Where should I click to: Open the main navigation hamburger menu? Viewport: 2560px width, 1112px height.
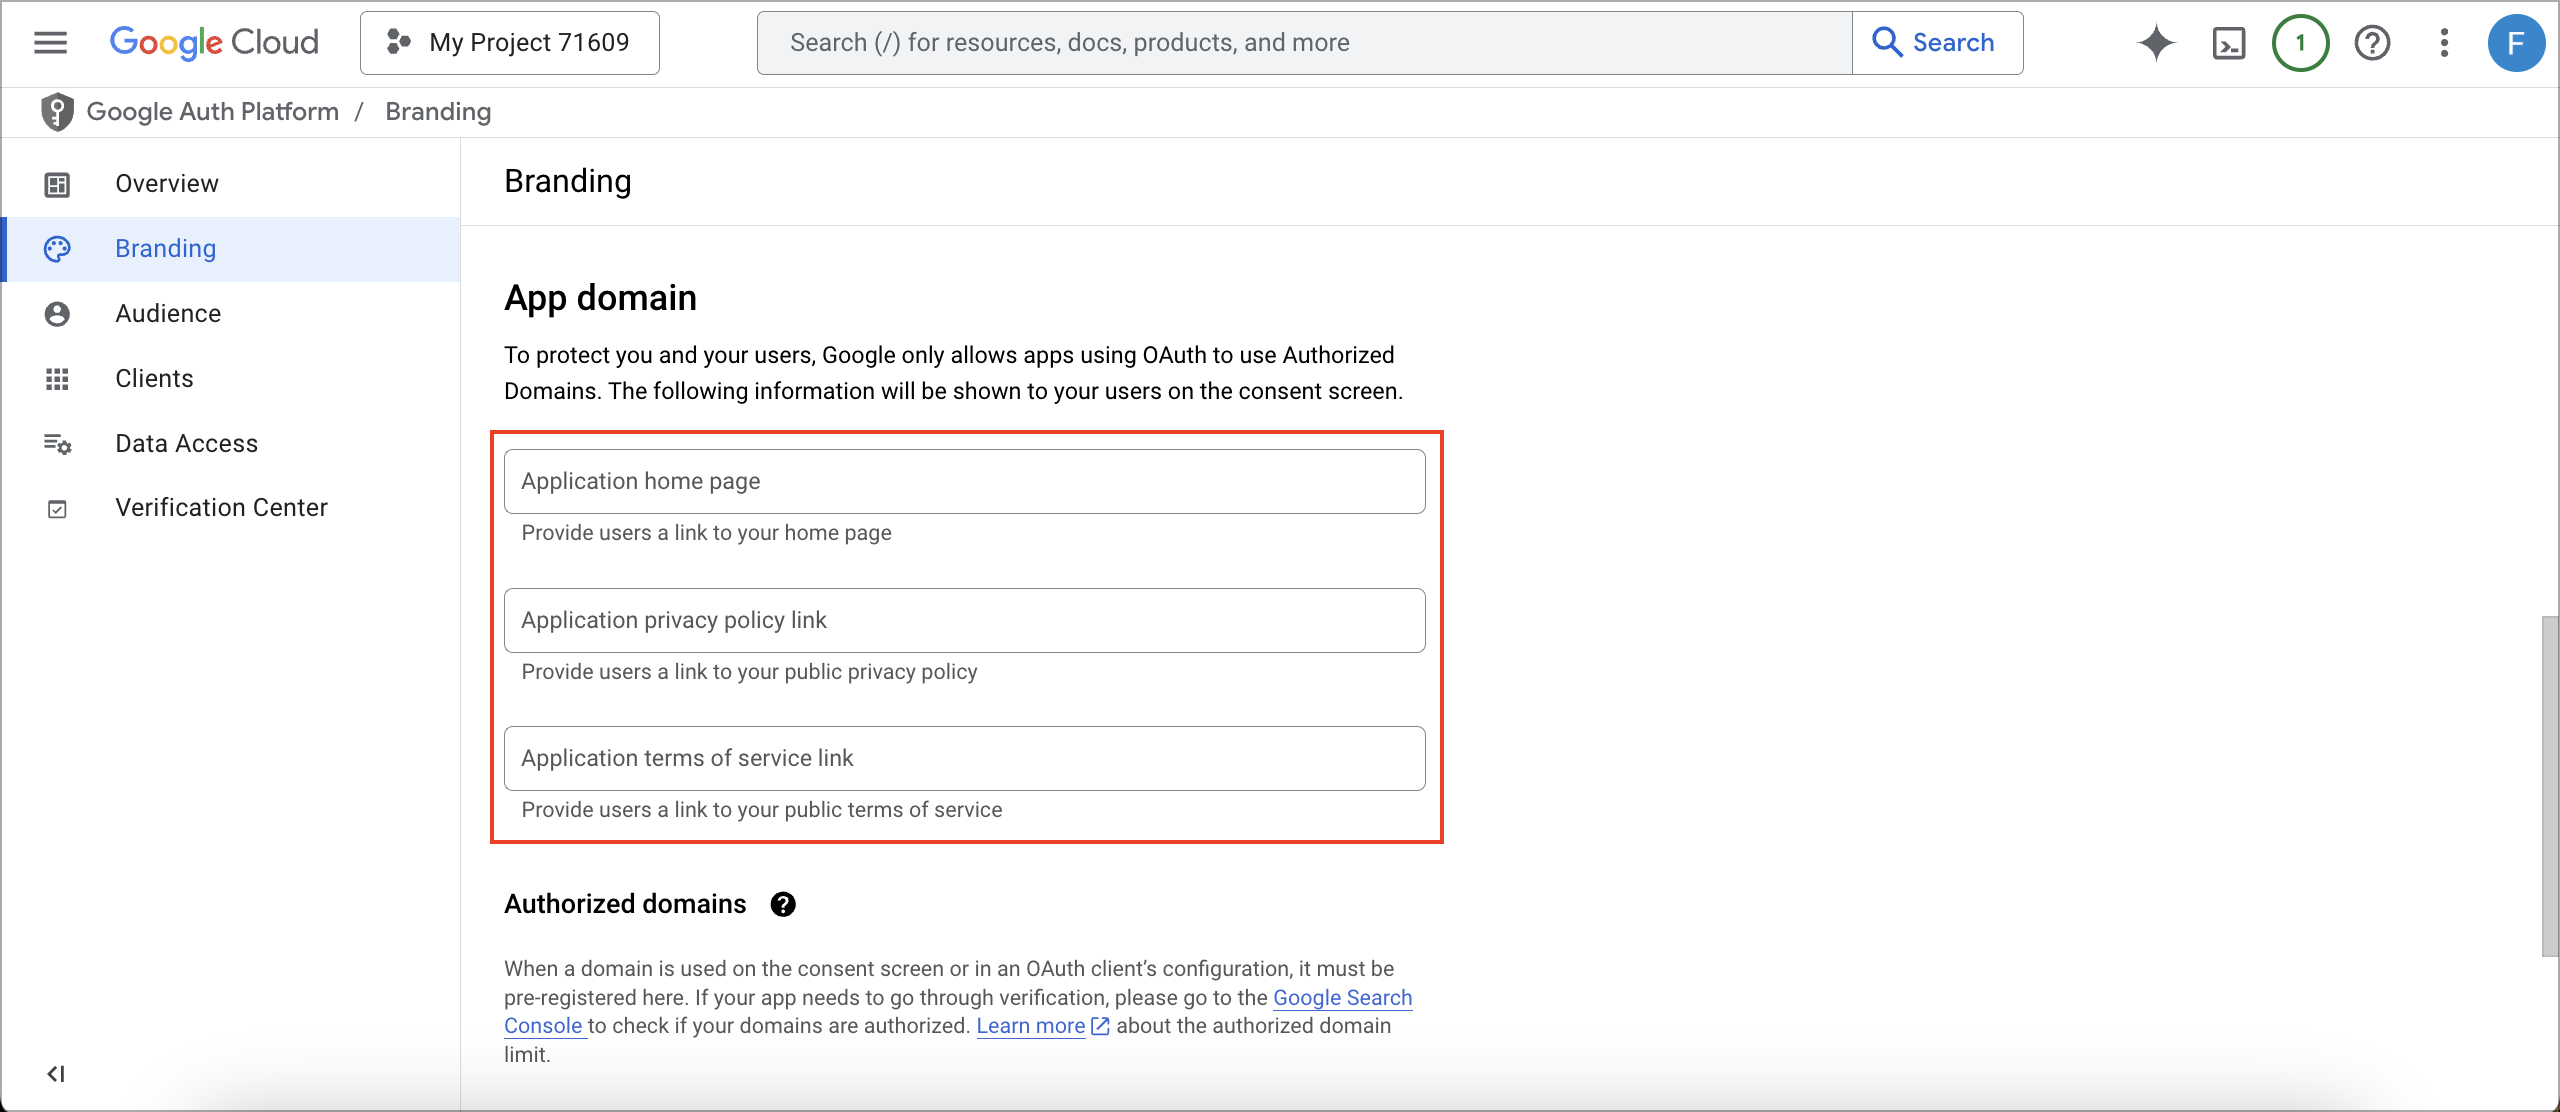(50, 42)
